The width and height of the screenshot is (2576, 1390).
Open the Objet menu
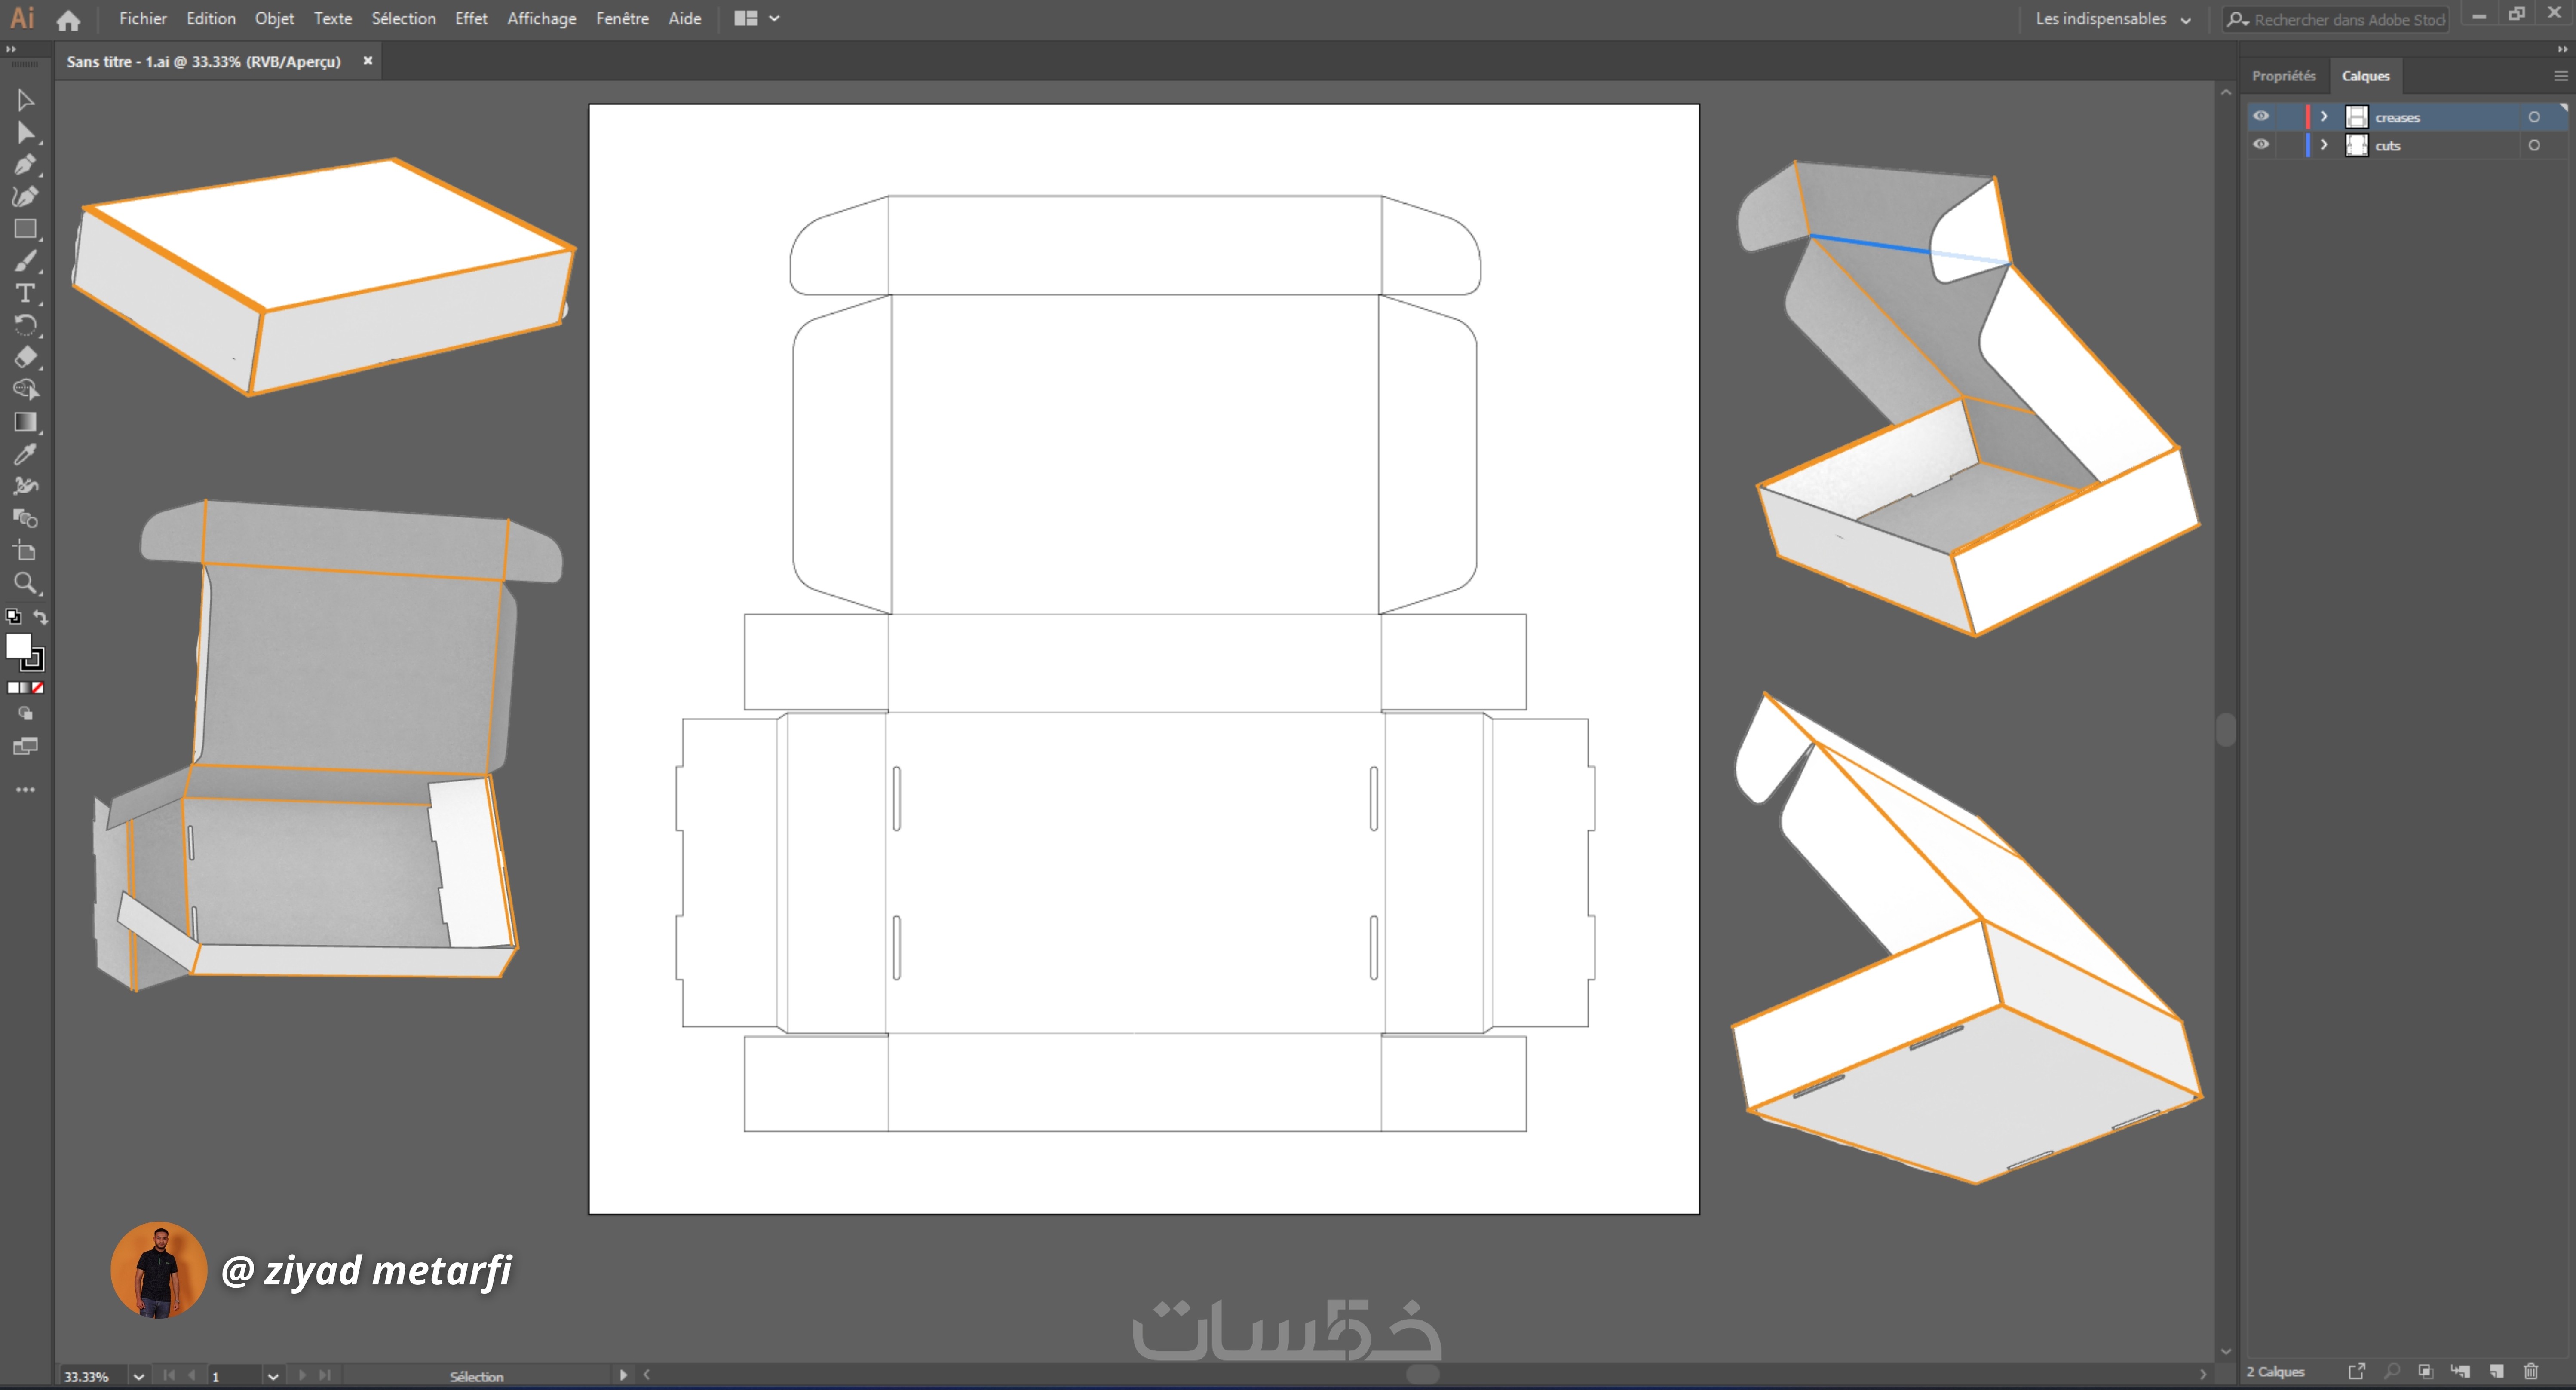coord(274,18)
